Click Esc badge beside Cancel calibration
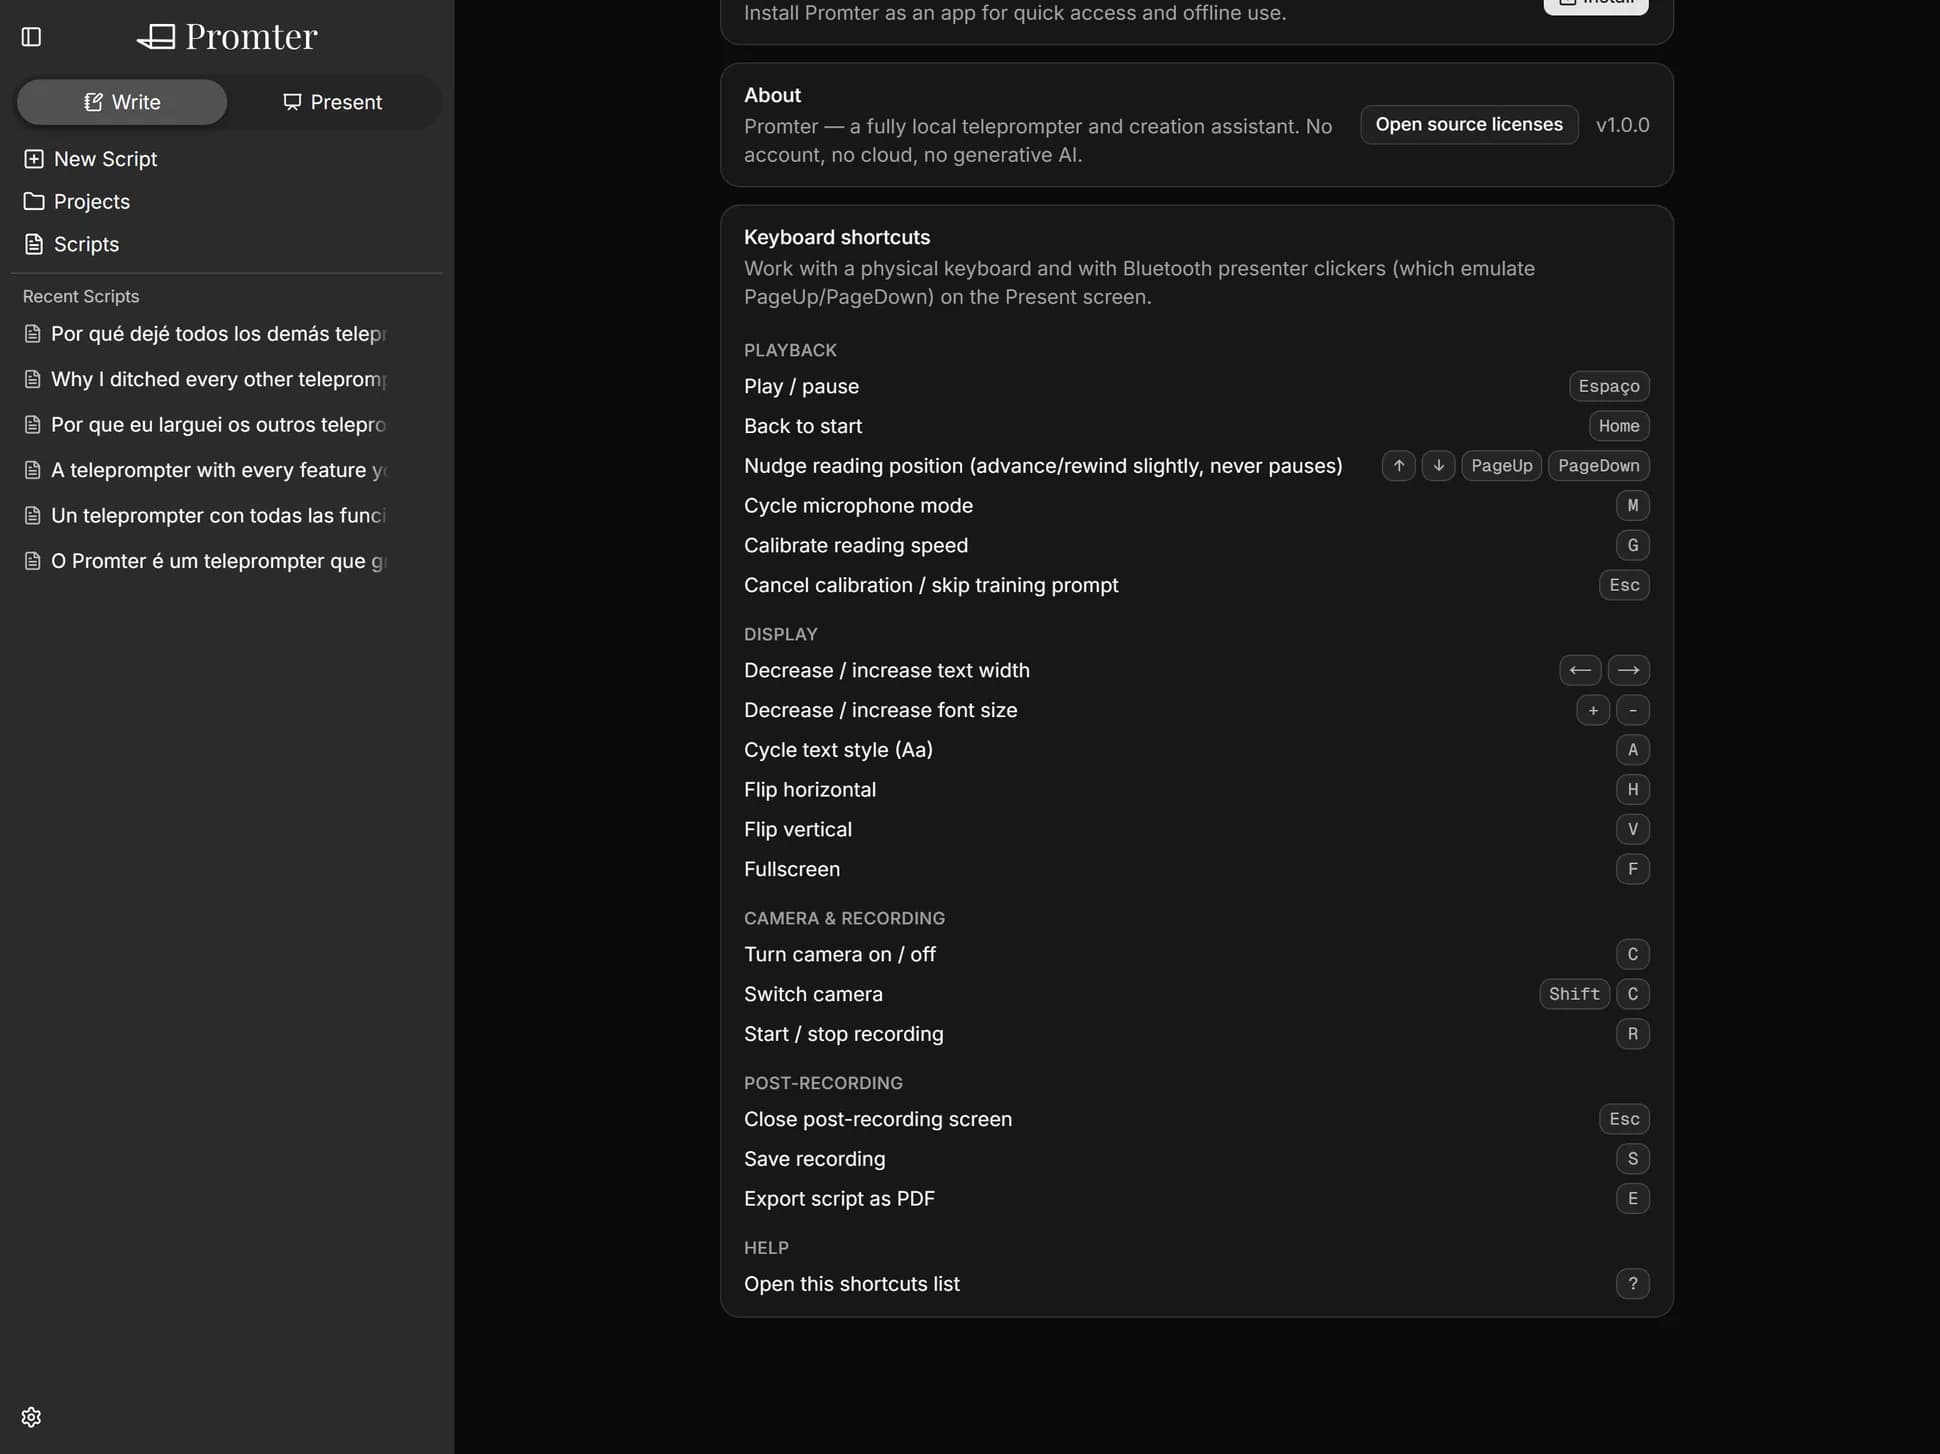 1624,585
